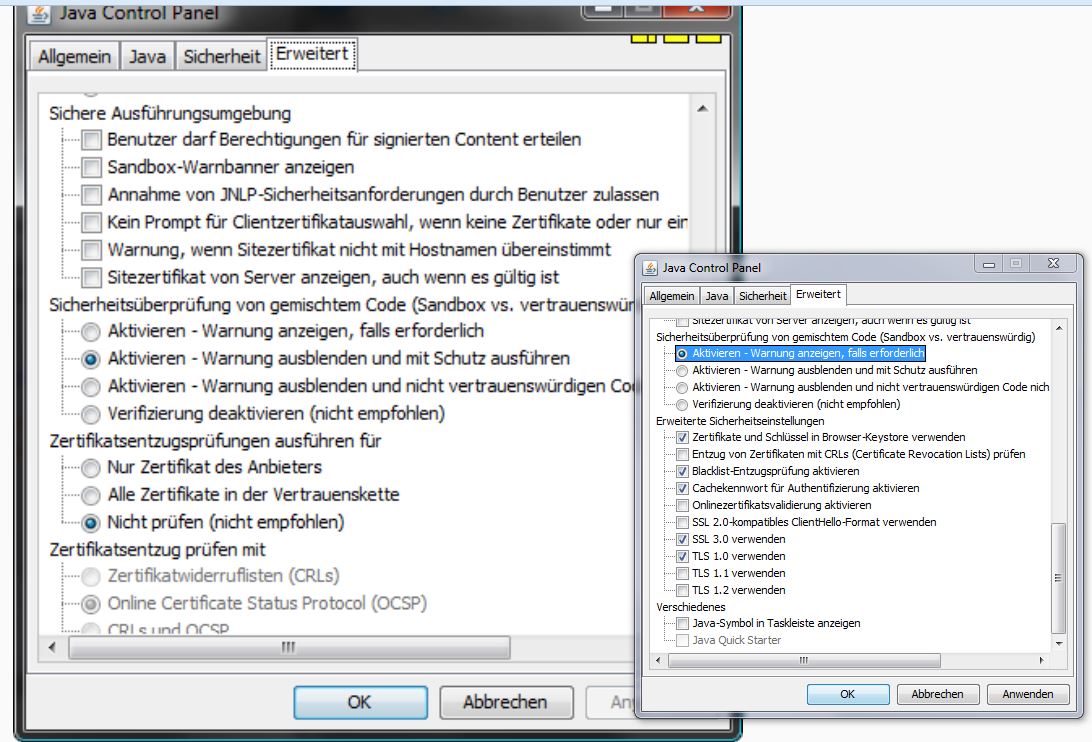Enable TLS 1.1 verwenden
Image resolution: width=1092 pixels, height=742 pixels.
(682, 573)
